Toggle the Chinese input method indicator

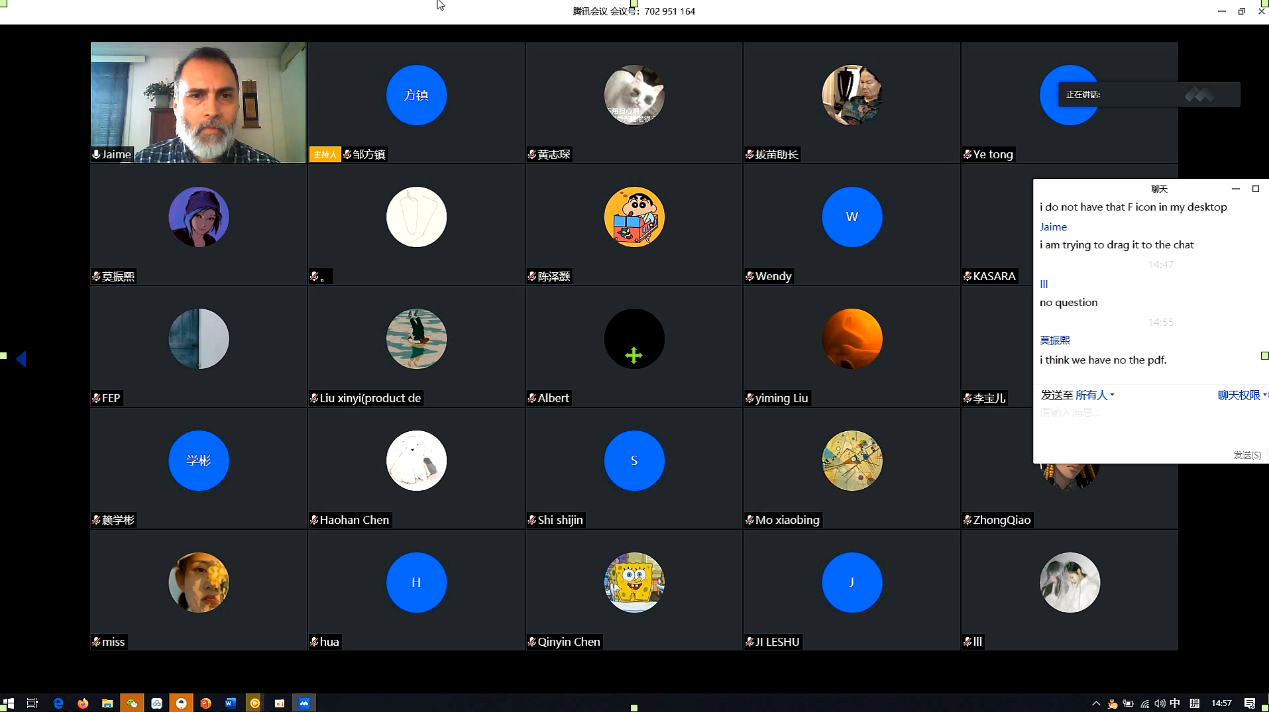pyautogui.click(x=1175, y=703)
